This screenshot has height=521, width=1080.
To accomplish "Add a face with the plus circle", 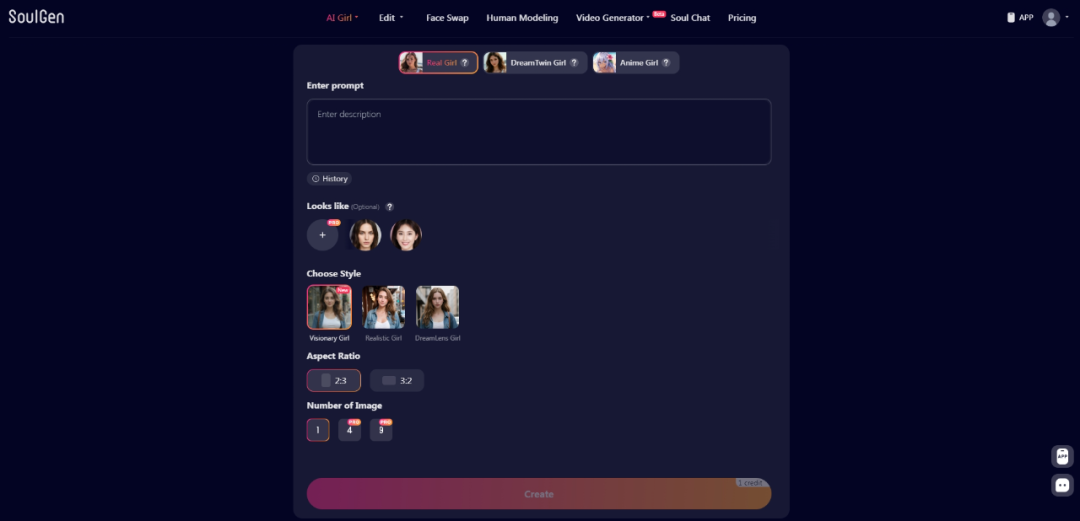I will (x=322, y=235).
